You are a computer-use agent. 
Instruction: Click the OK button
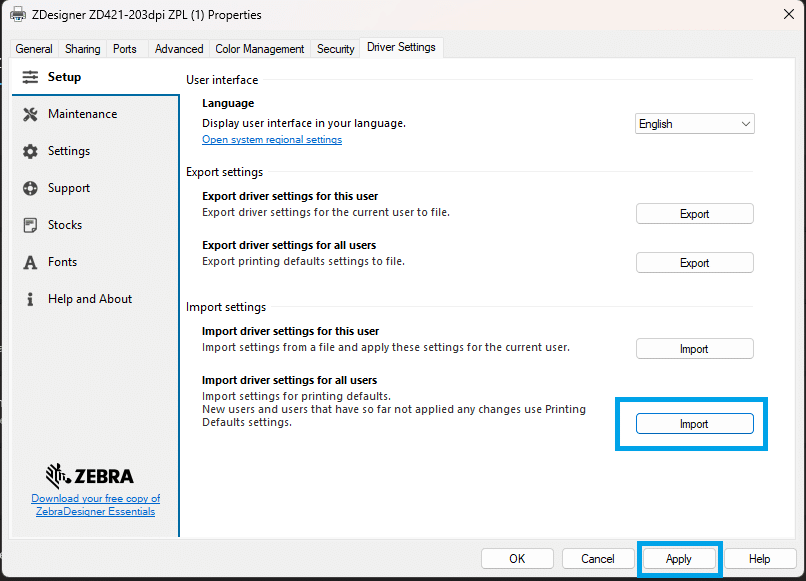pyautogui.click(x=517, y=559)
